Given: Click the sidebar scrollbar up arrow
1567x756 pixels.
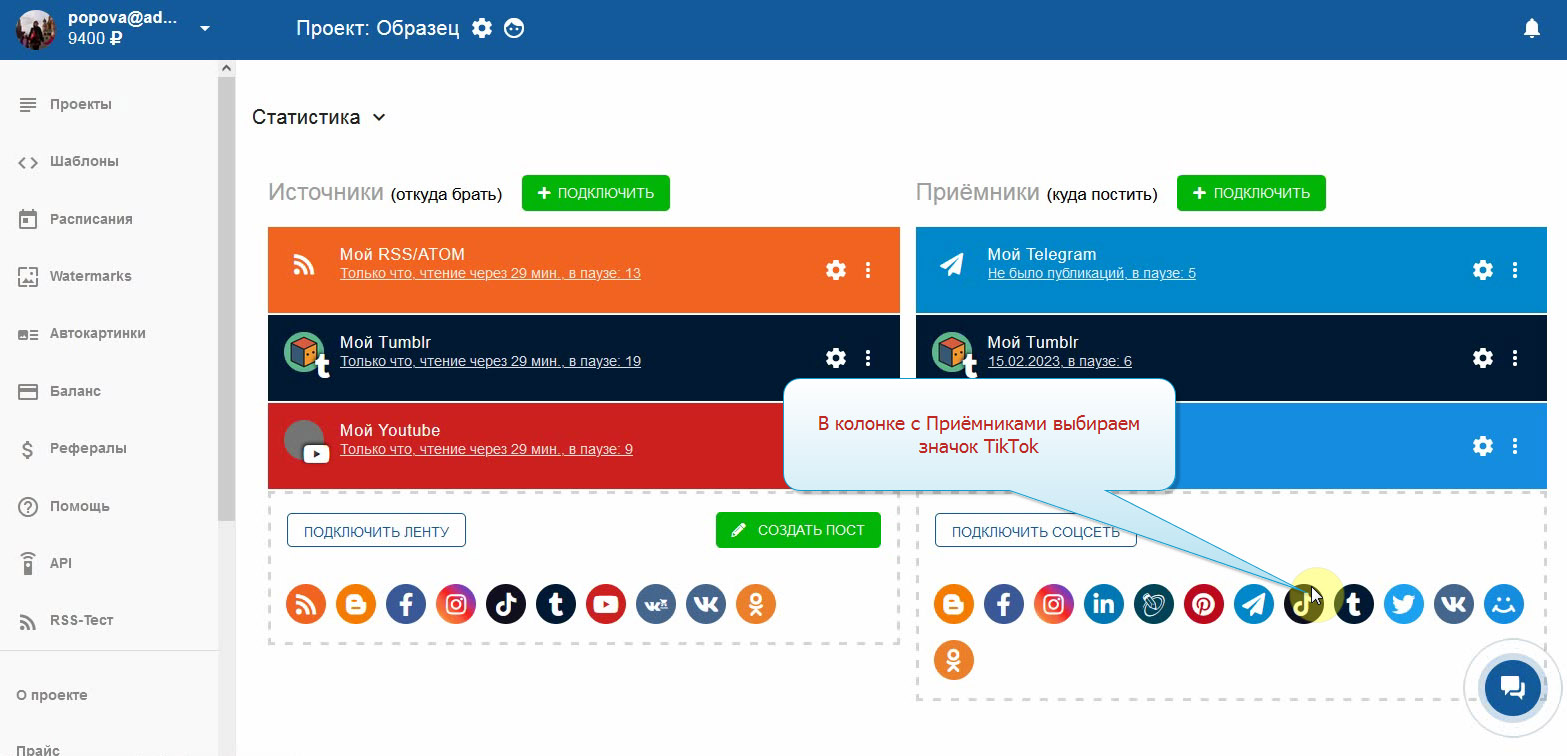Looking at the screenshot, I should coord(226,68).
